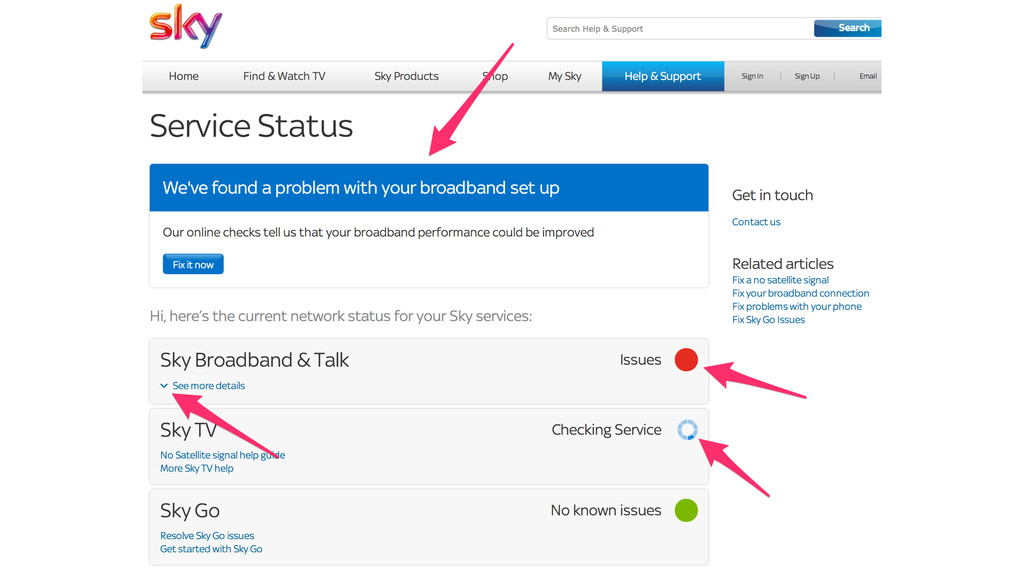Click the red Issues status indicator
1024x576 pixels.
[686, 360]
